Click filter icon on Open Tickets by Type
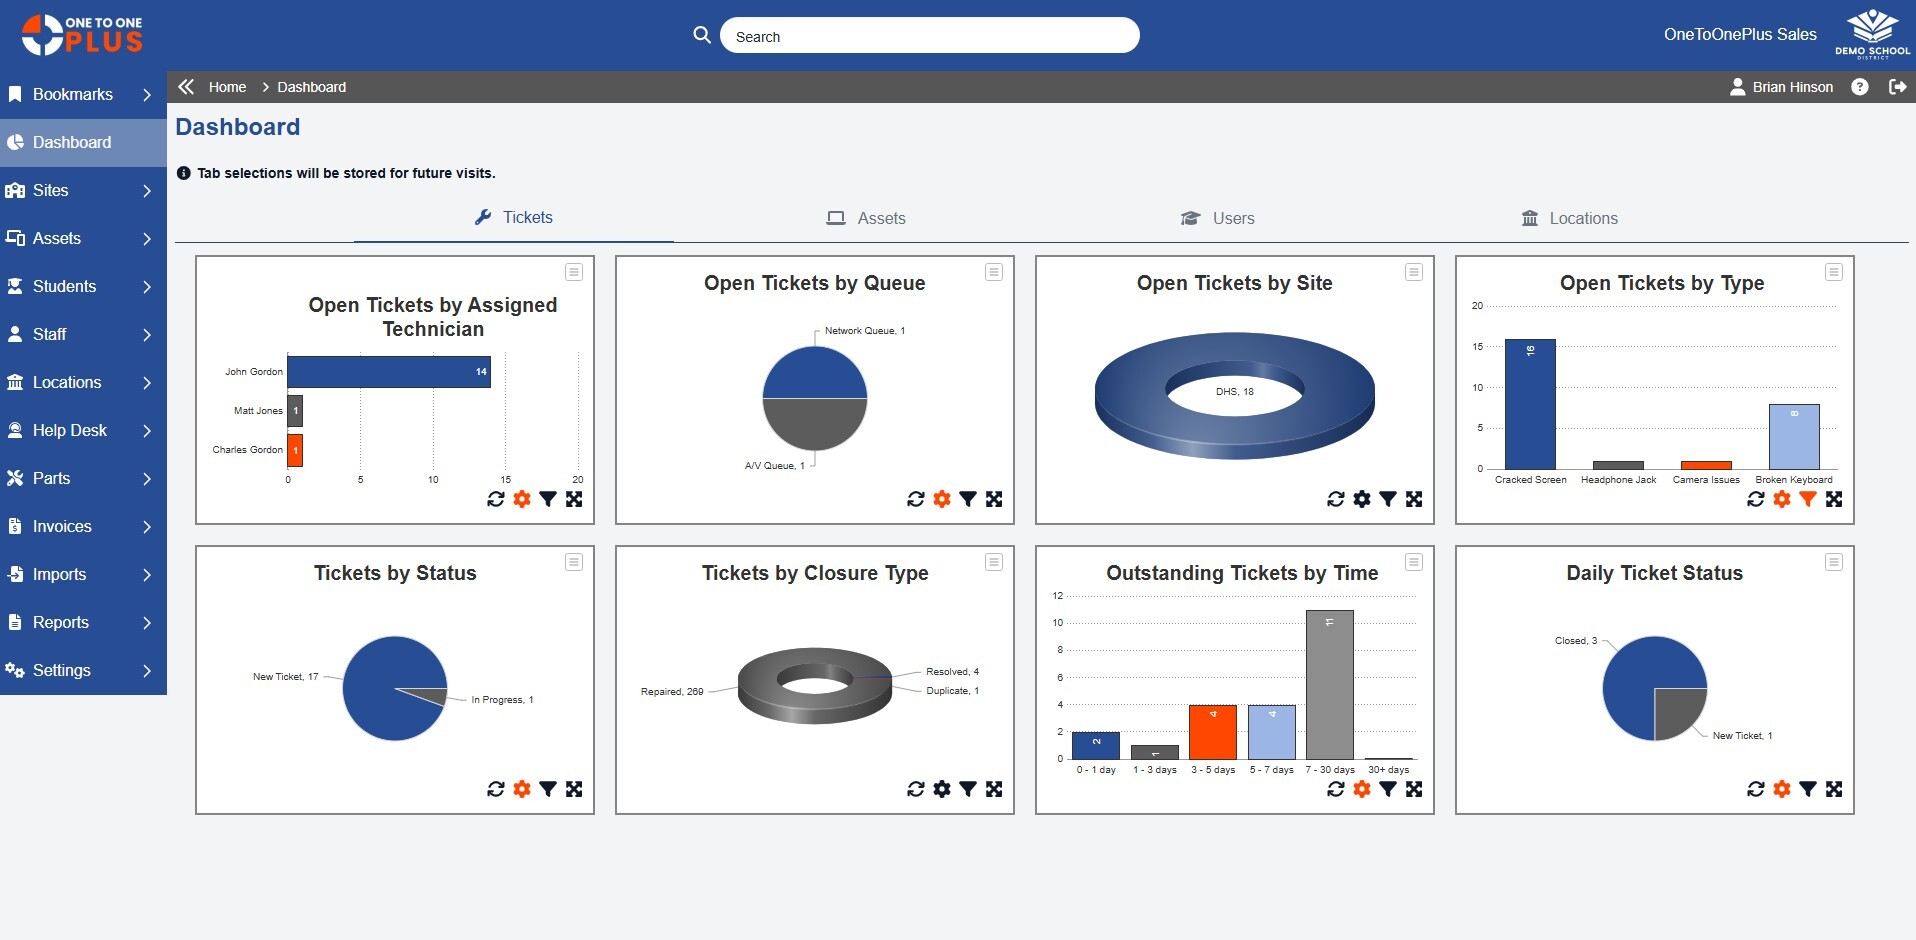This screenshot has width=1916, height=940. click(1807, 499)
